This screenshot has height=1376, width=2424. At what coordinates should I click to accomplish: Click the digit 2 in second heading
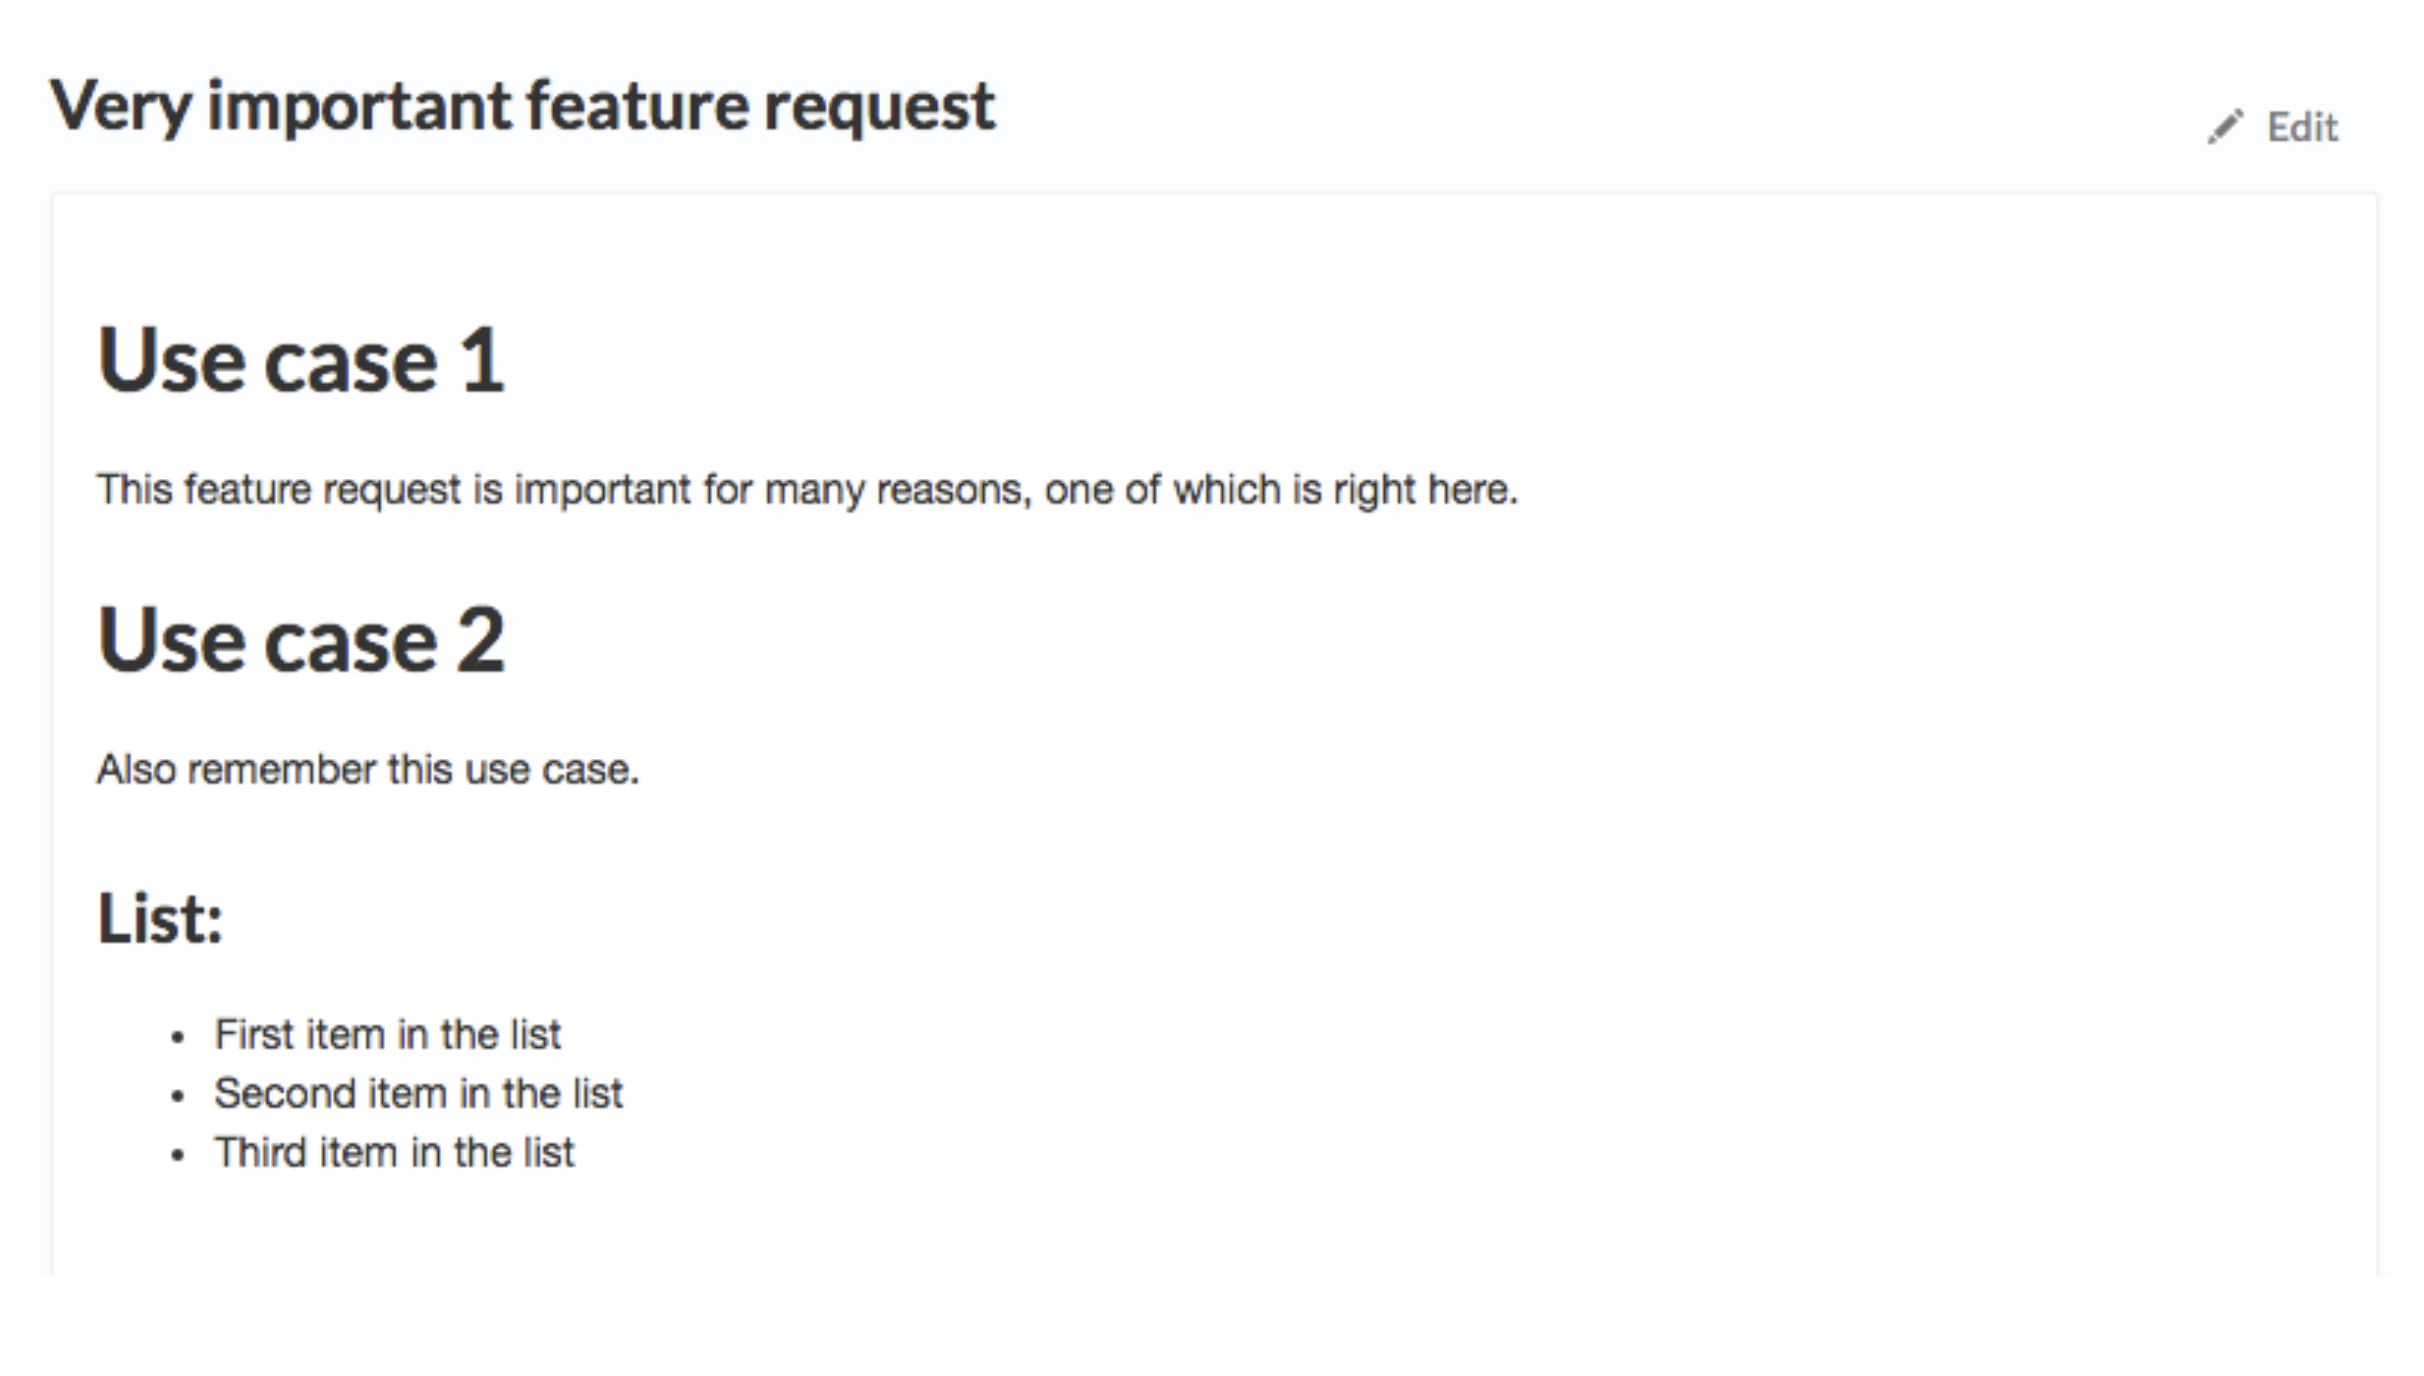pyautogui.click(x=481, y=640)
